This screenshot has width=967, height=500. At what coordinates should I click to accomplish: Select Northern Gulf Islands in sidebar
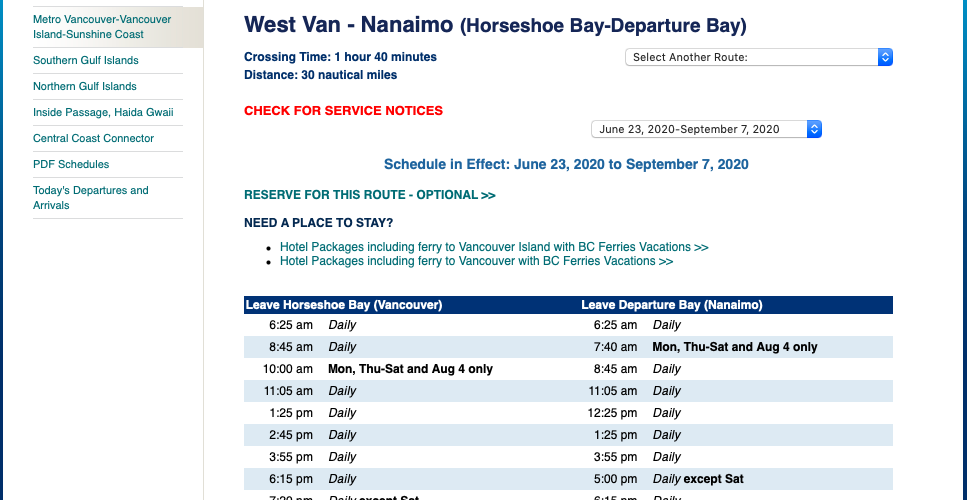point(85,86)
